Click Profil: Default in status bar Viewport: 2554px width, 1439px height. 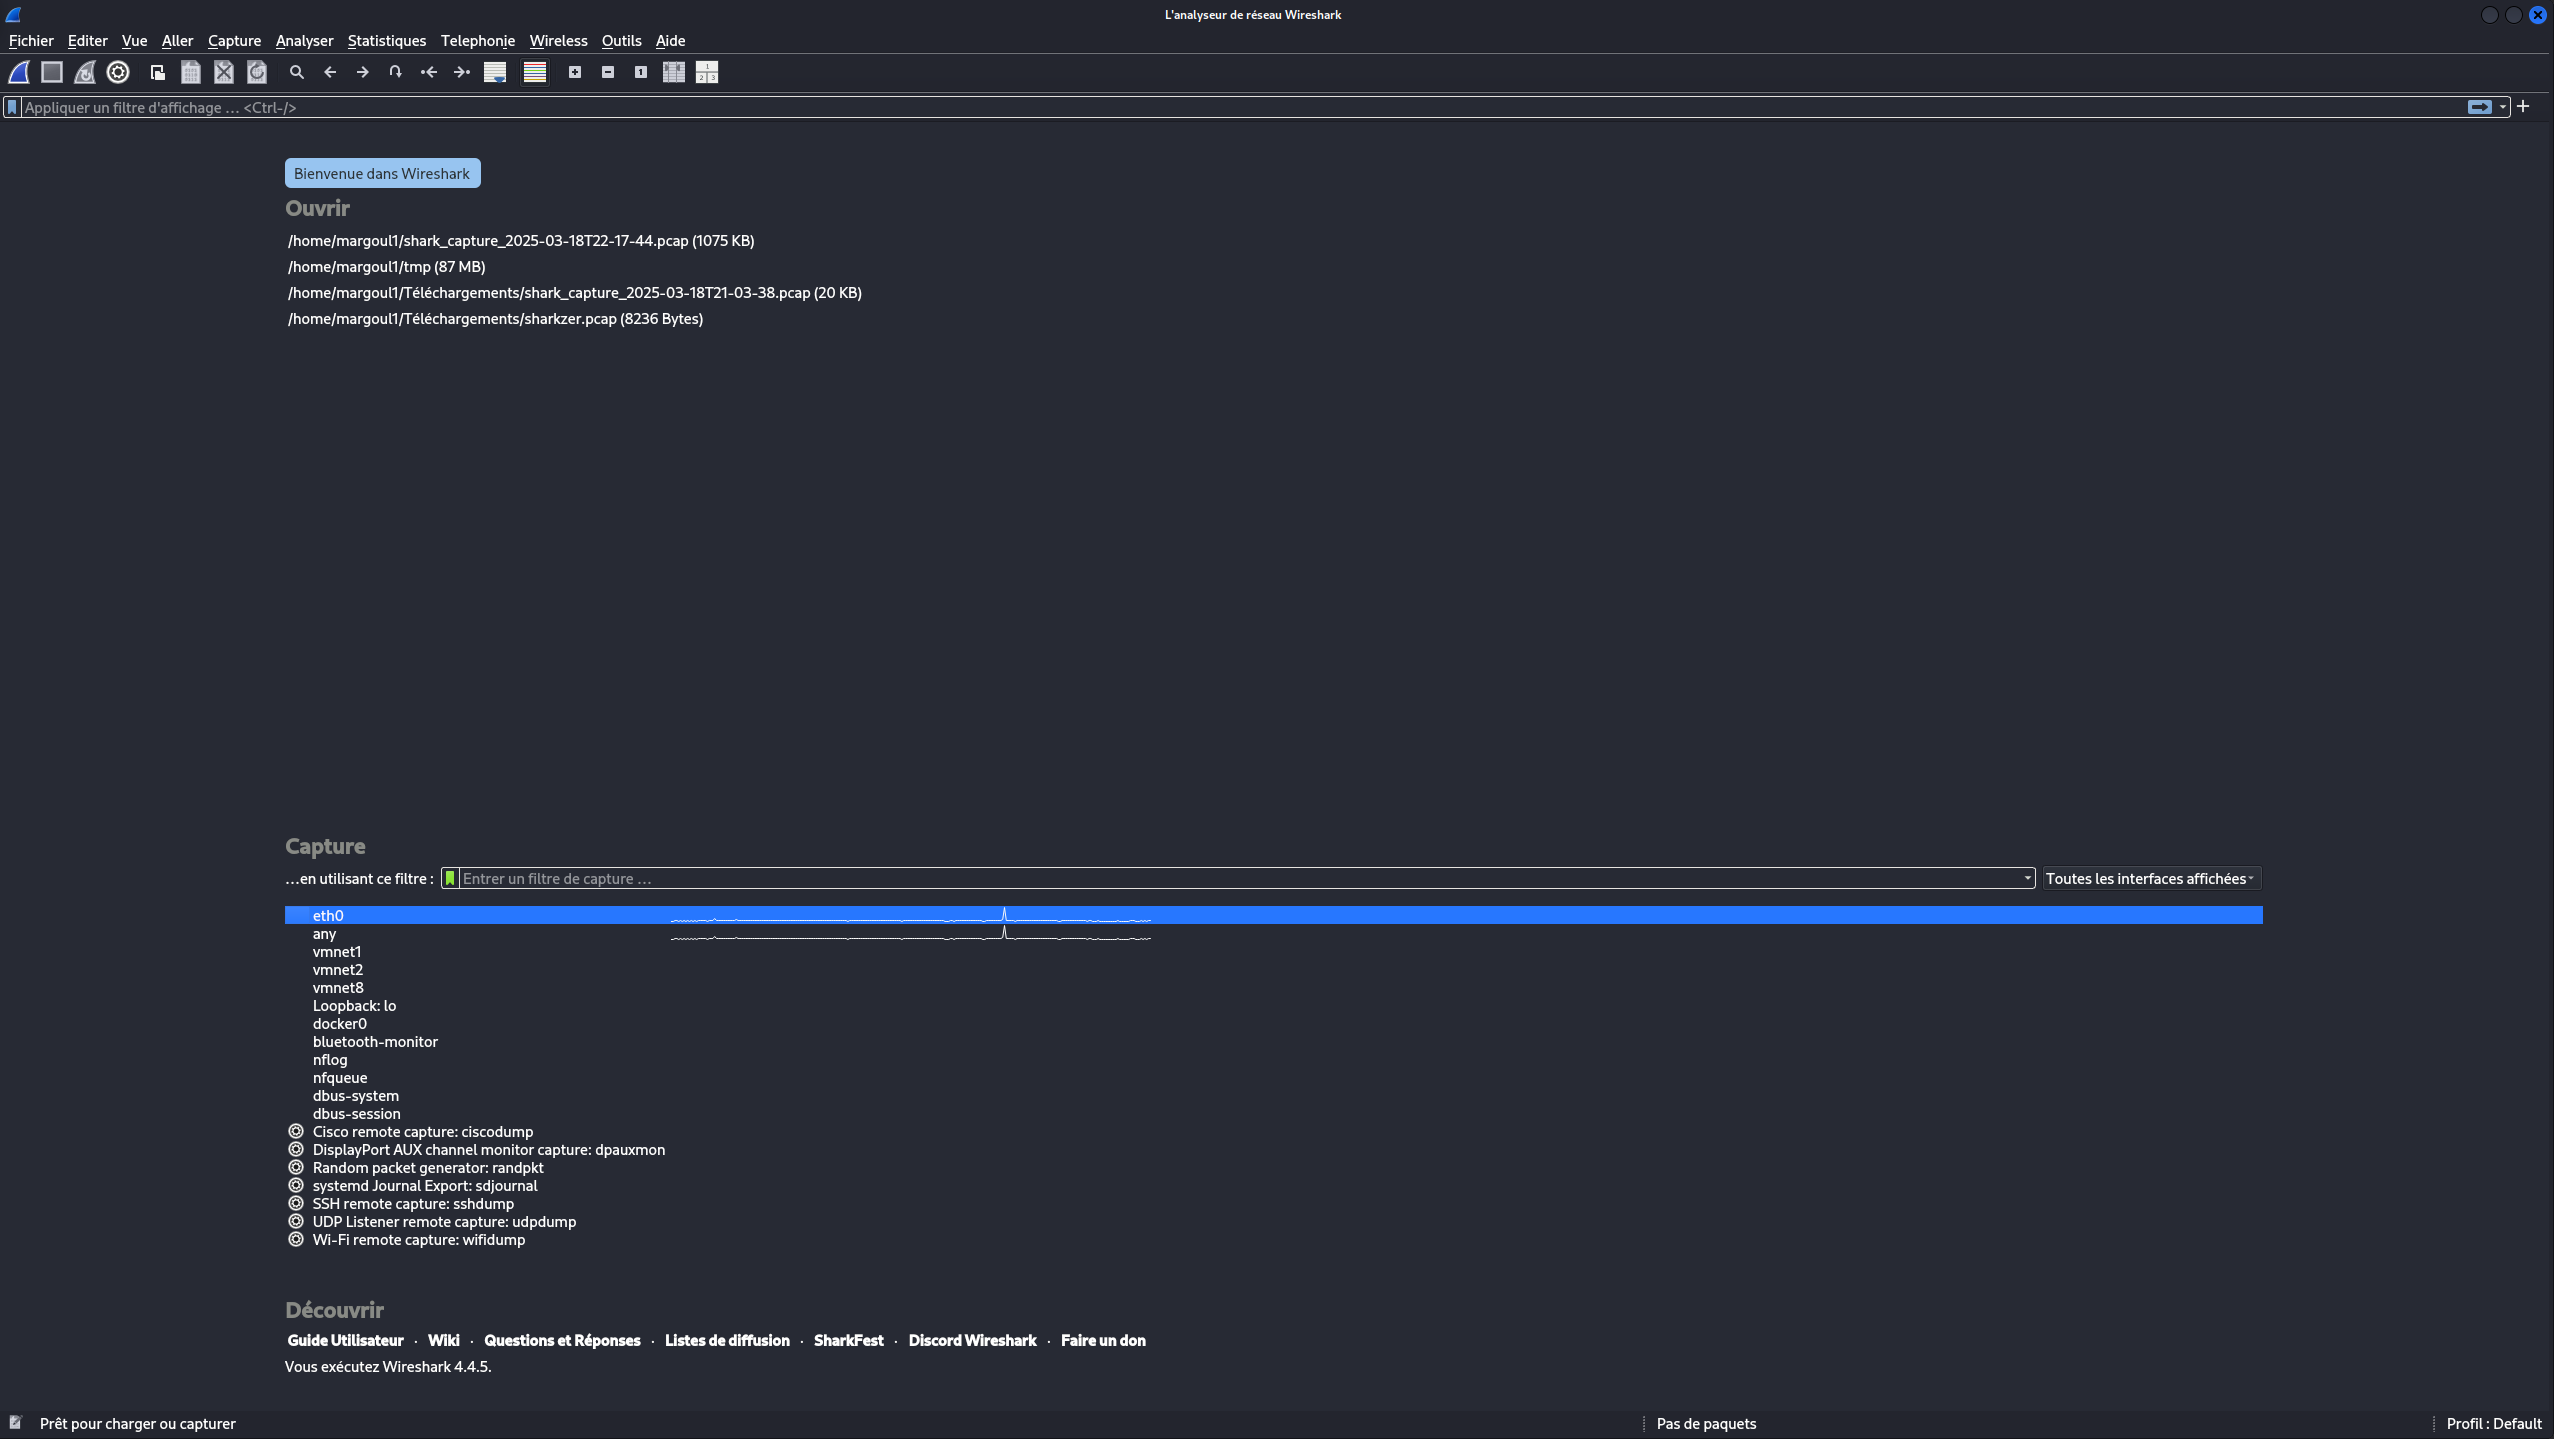pos(2493,1423)
